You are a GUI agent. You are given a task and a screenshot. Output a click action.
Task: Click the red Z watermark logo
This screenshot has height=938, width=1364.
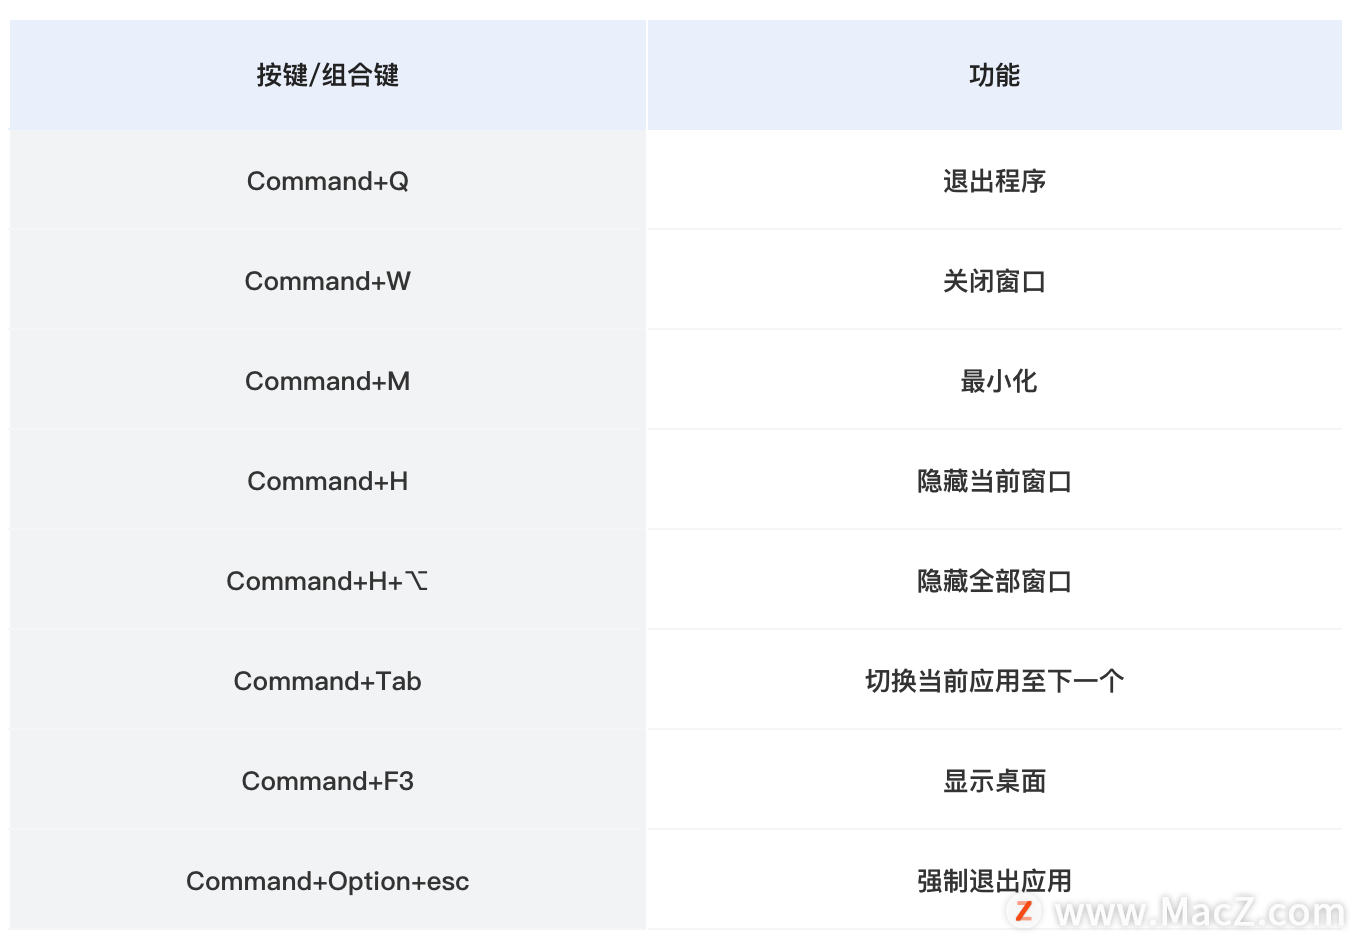[x=1023, y=911]
